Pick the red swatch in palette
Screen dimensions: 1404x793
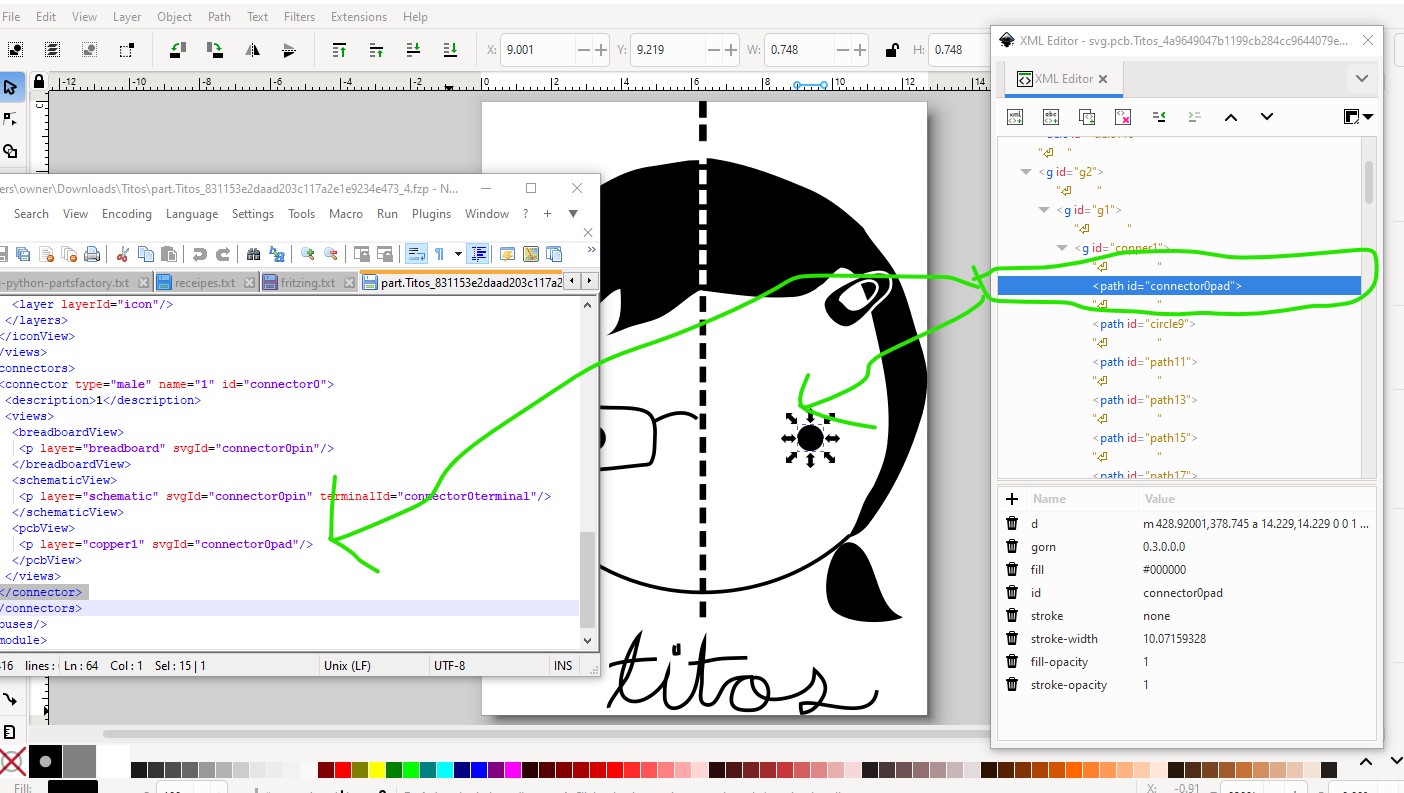[x=343, y=770]
